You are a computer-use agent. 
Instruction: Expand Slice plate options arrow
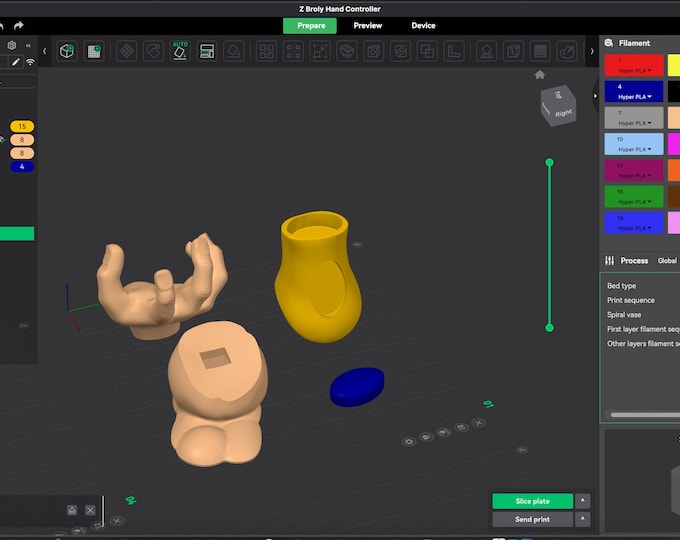[x=582, y=501]
